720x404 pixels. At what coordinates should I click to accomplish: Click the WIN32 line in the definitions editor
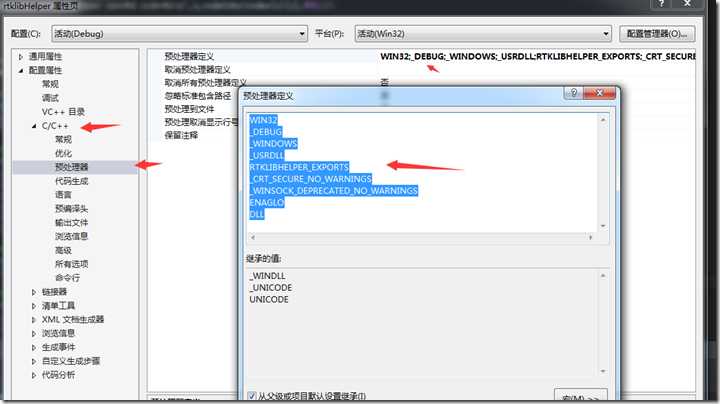click(x=263, y=120)
